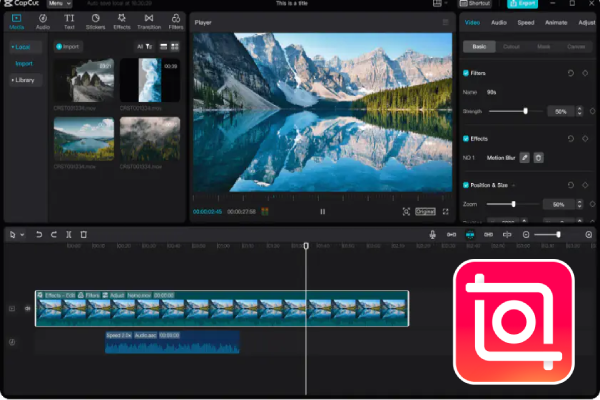Toggle the audio track icon at left
The width and height of the screenshot is (600, 400).
click(12, 342)
